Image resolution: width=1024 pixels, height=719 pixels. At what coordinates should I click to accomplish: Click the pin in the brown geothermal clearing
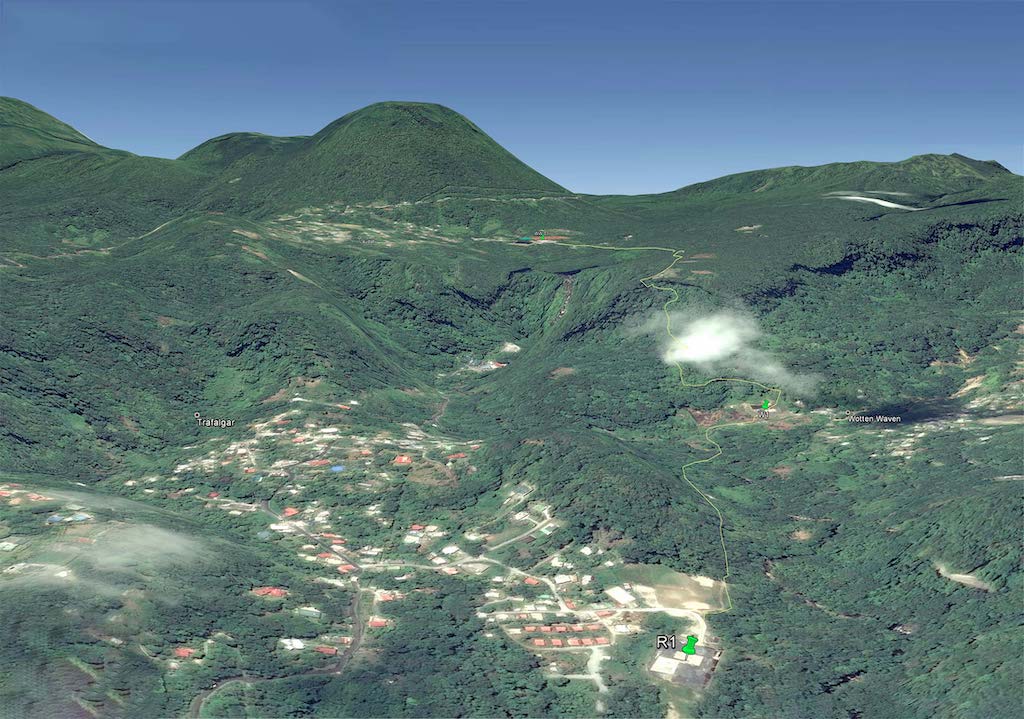766,403
